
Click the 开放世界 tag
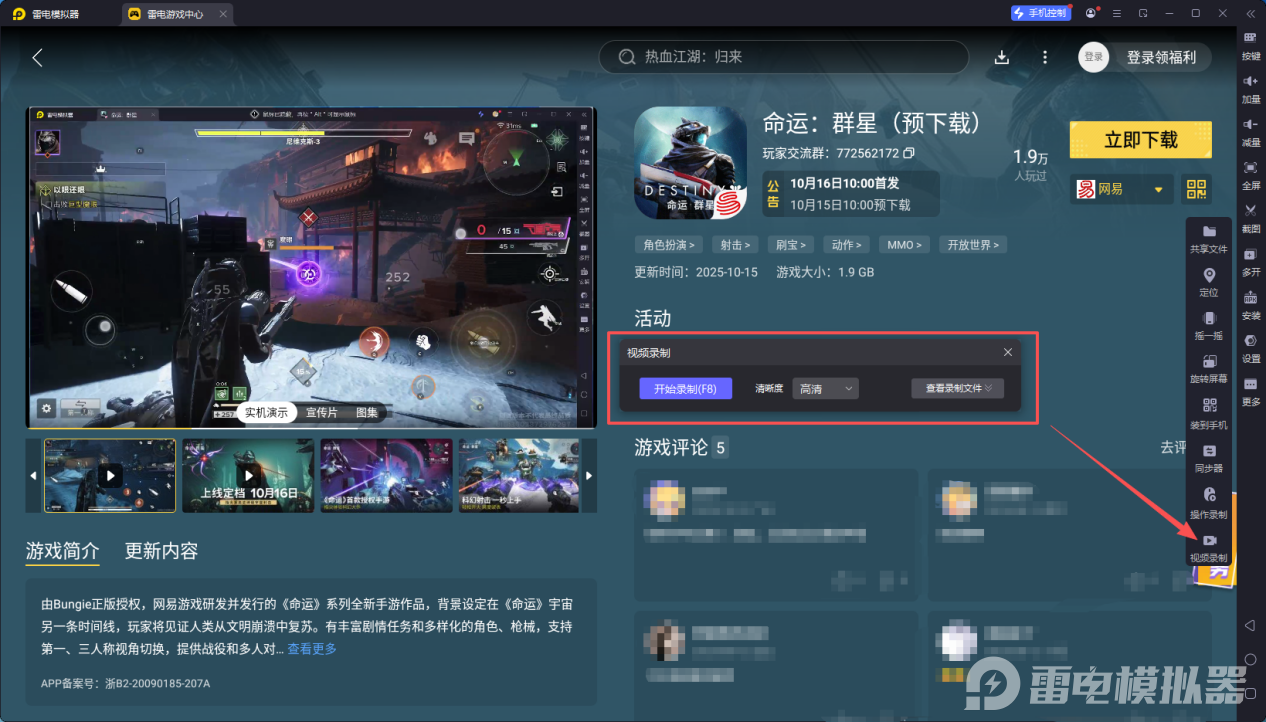(x=973, y=244)
